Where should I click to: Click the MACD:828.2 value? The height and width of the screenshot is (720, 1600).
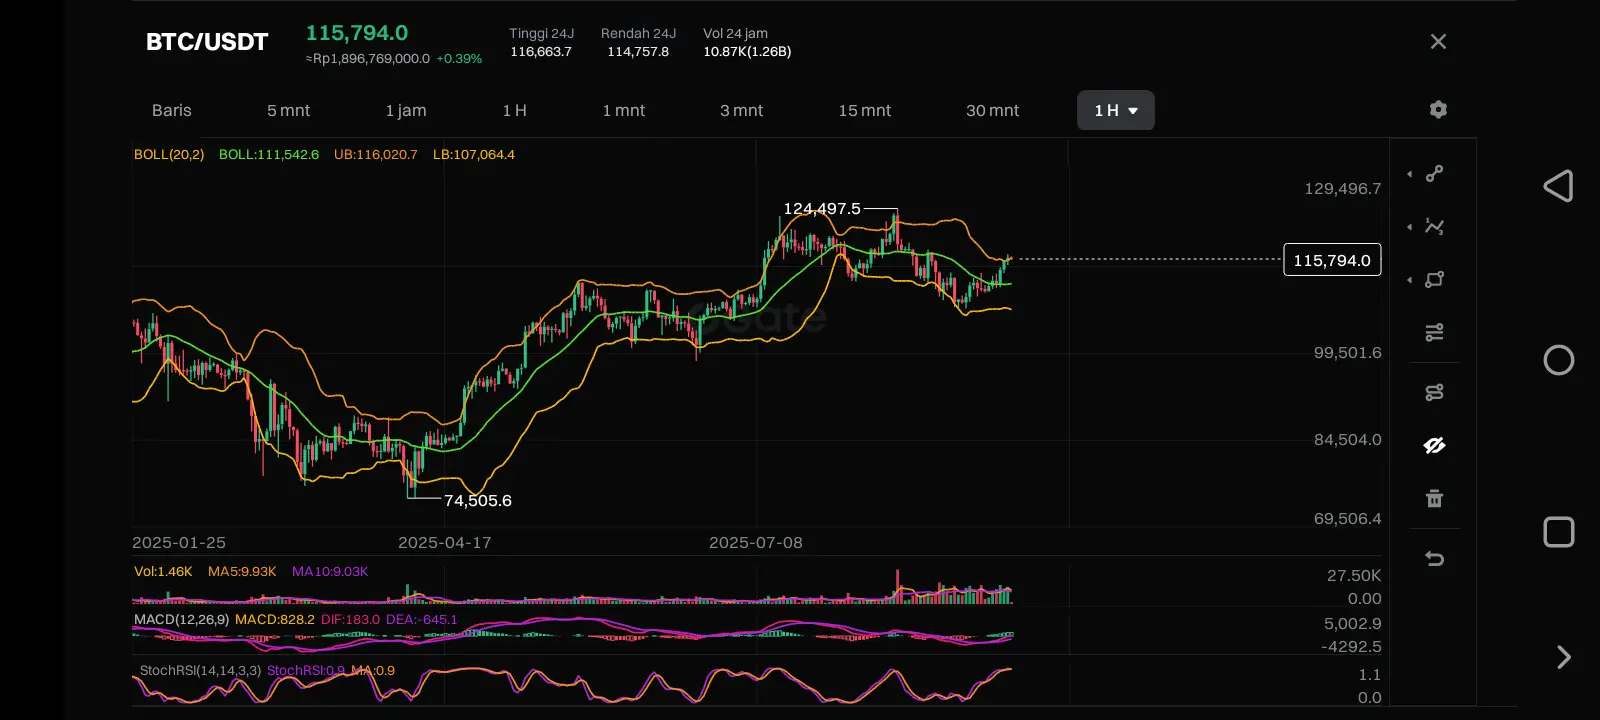275,620
